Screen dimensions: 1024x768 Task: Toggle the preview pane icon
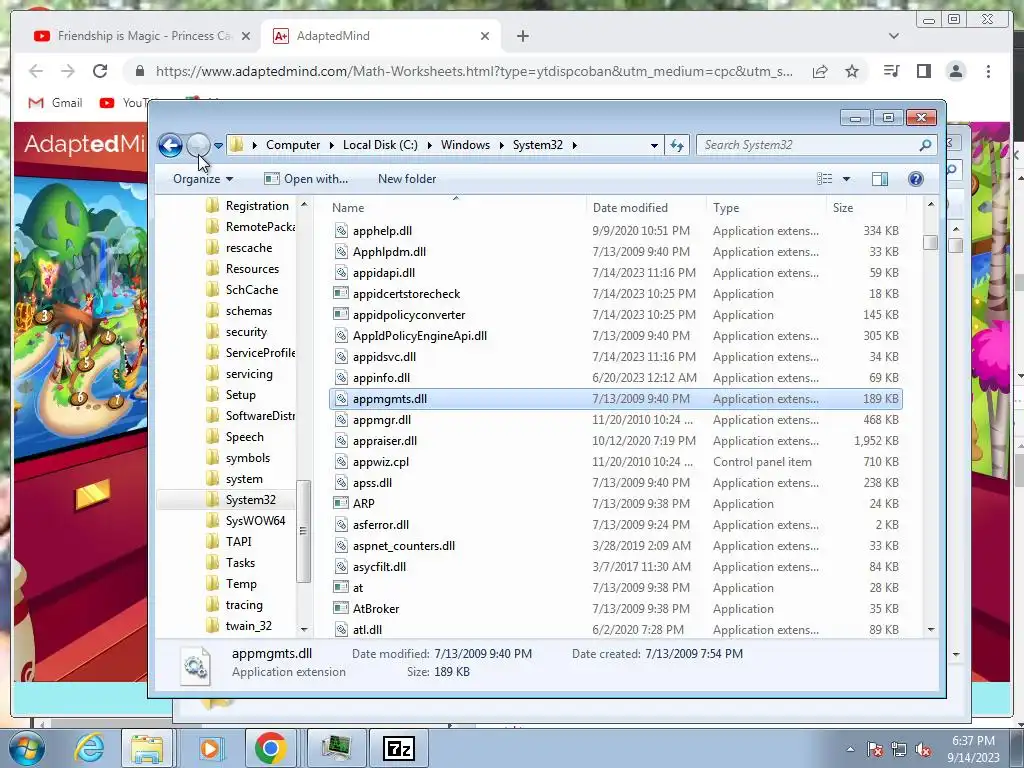point(880,179)
